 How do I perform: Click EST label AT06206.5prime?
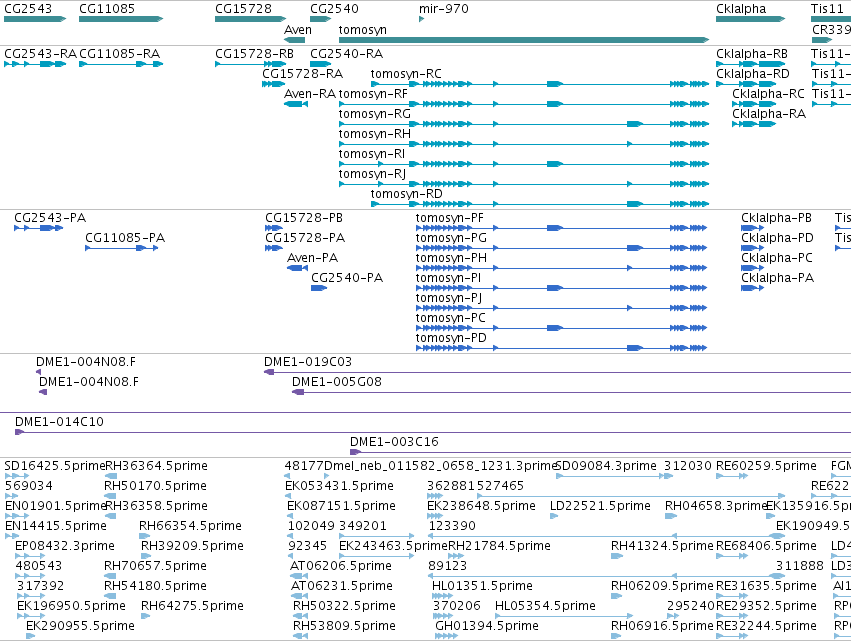341,566
